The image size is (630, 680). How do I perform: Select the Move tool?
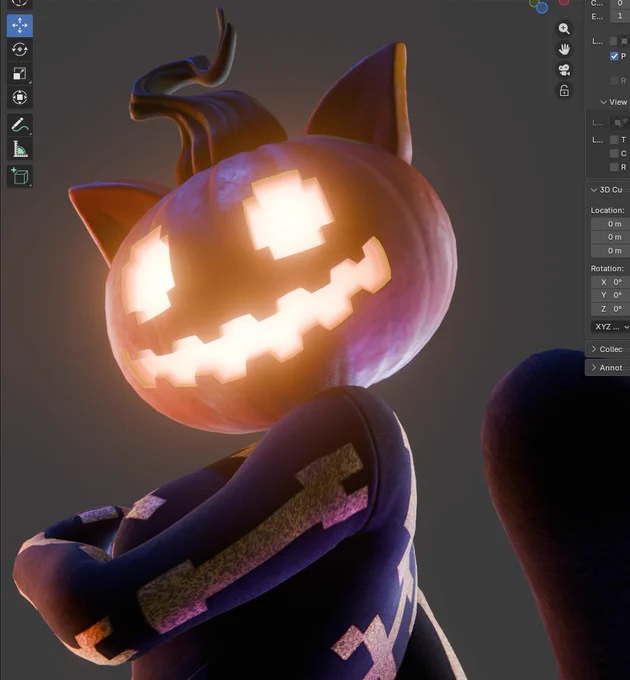coord(20,26)
